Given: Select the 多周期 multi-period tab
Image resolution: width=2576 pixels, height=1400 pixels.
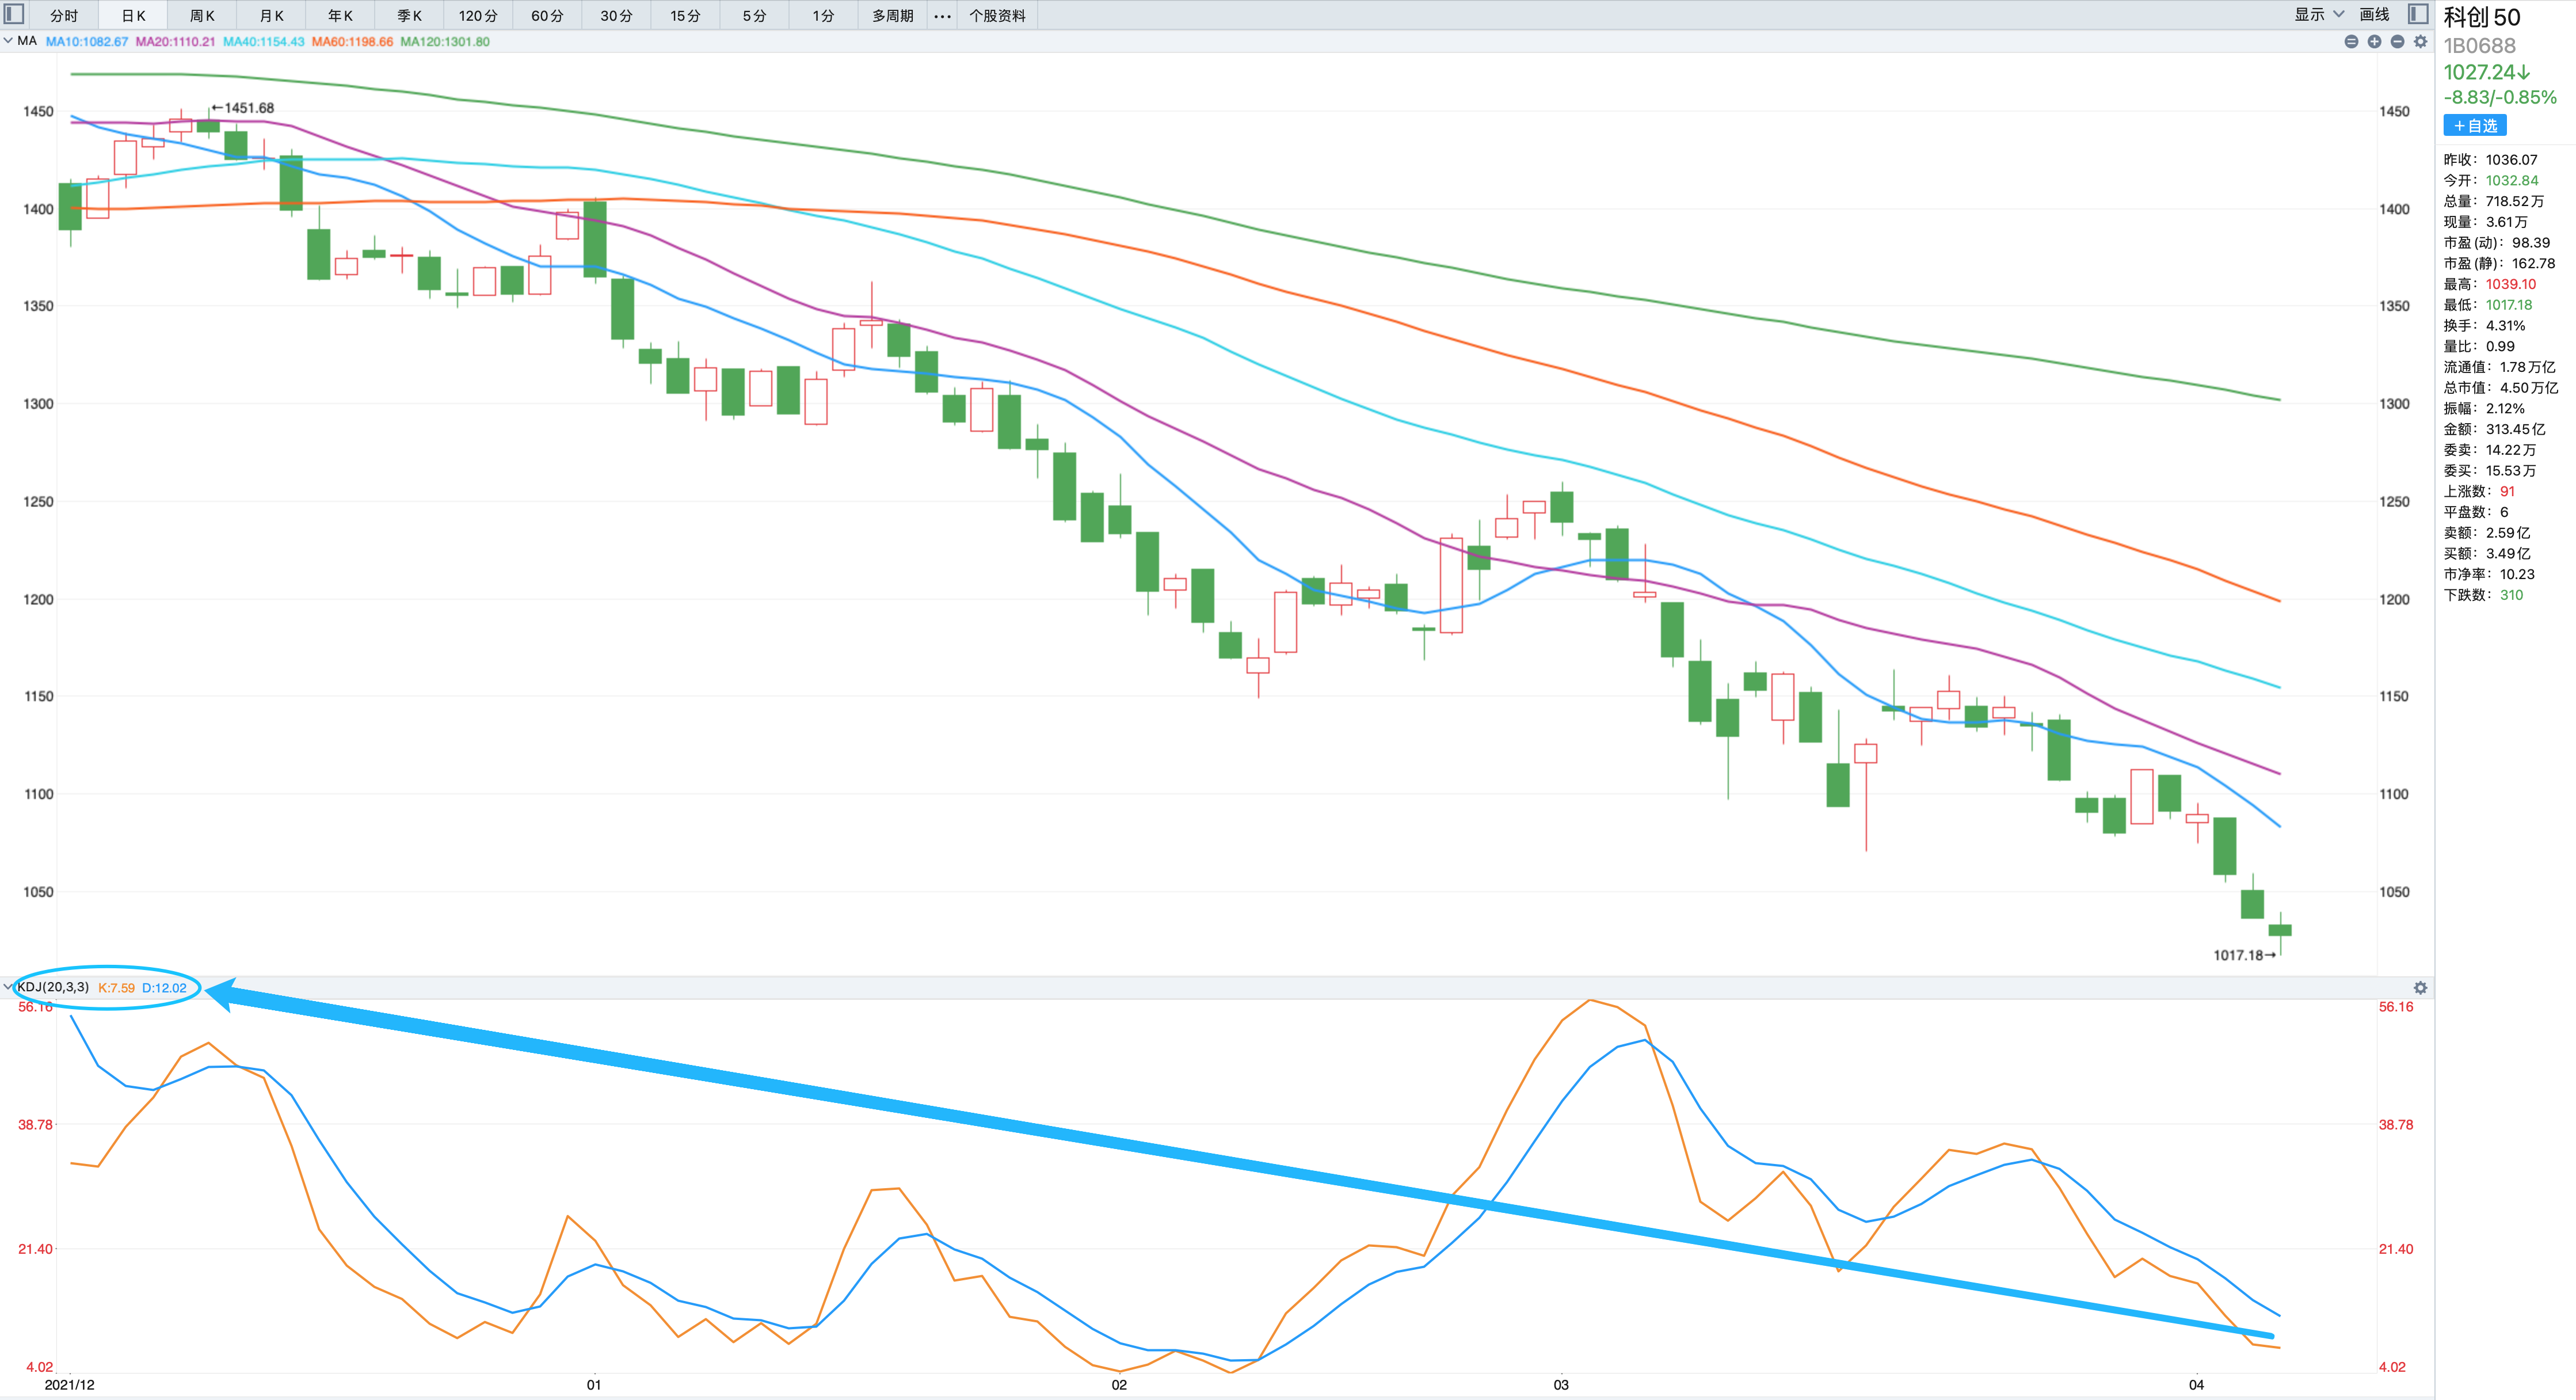Looking at the screenshot, I should pyautogui.click(x=892, y=16).
